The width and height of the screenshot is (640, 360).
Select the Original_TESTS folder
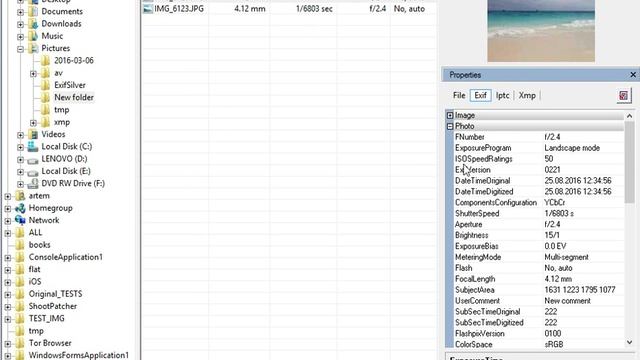[55, 293]
